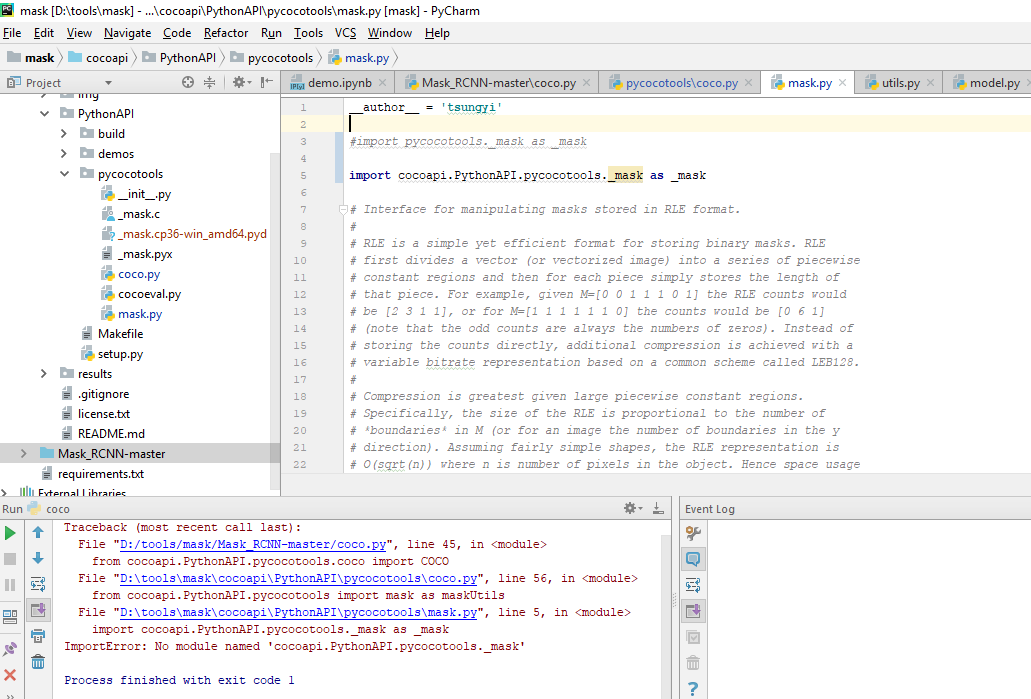Click the Down the stack trace arrow
The height and width of the screenshot is (699, 1031).
[37, 558]
